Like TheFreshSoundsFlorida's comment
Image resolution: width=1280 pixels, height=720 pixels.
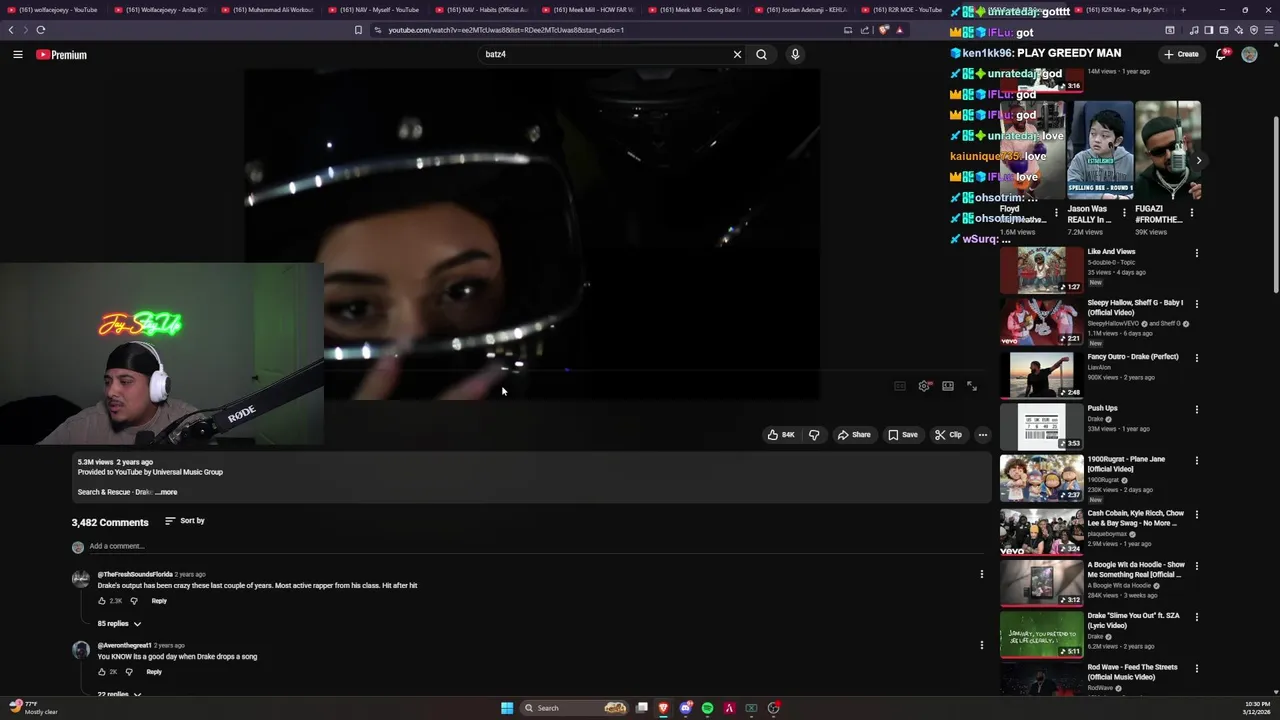pyautogui.click(x=102, y=601)
